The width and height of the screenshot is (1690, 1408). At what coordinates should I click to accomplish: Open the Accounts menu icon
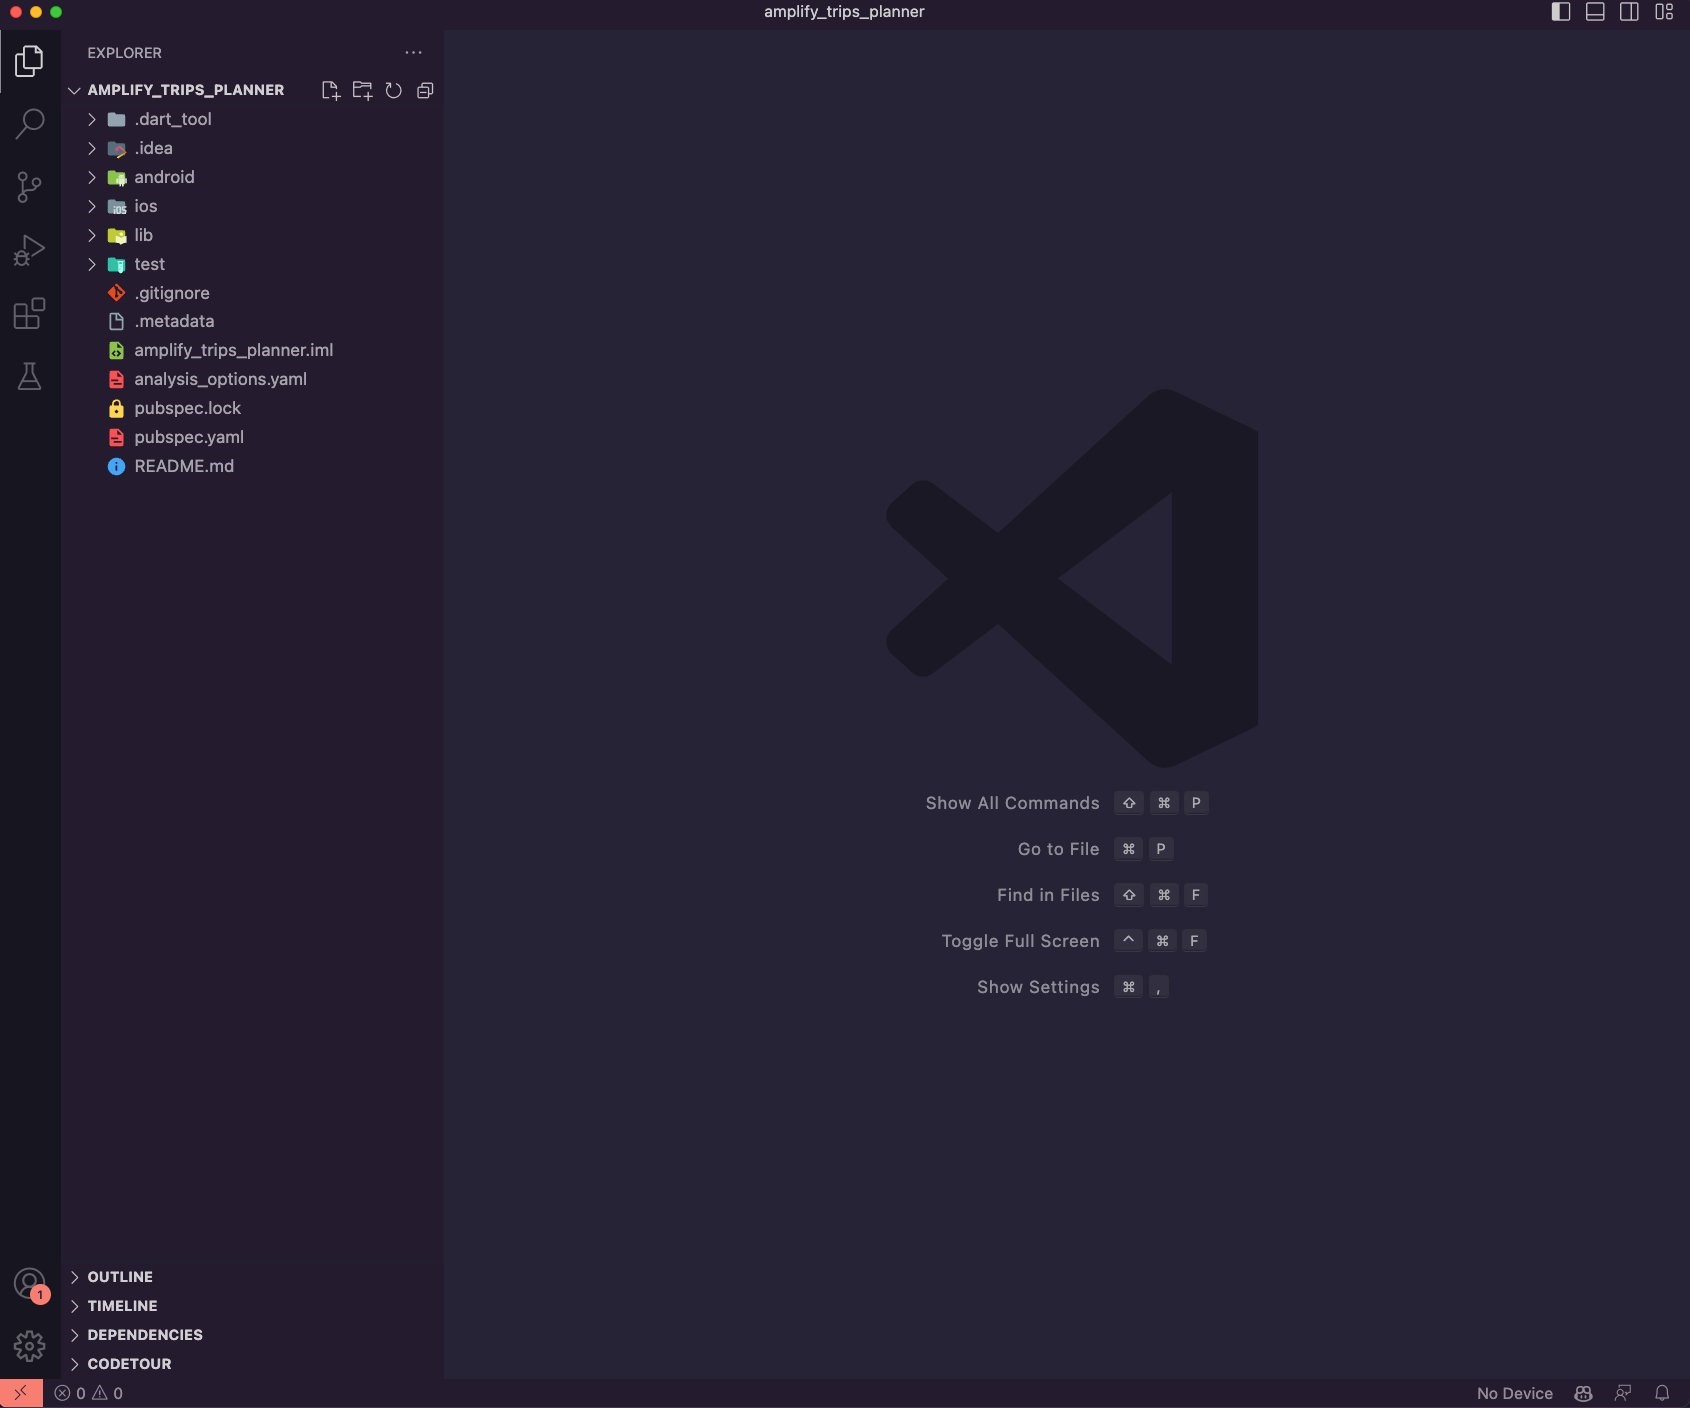(29, 1284)
